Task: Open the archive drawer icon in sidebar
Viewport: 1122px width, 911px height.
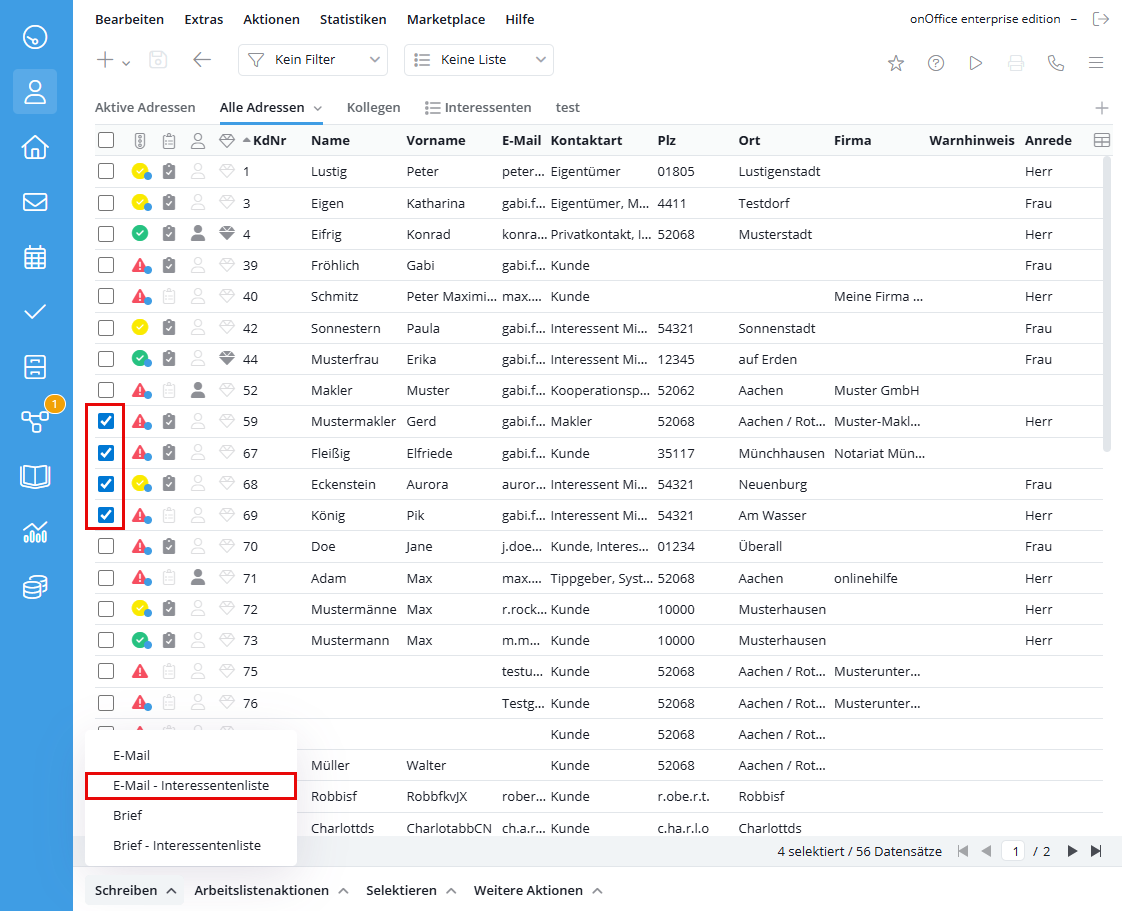Action: click(35, 366)
